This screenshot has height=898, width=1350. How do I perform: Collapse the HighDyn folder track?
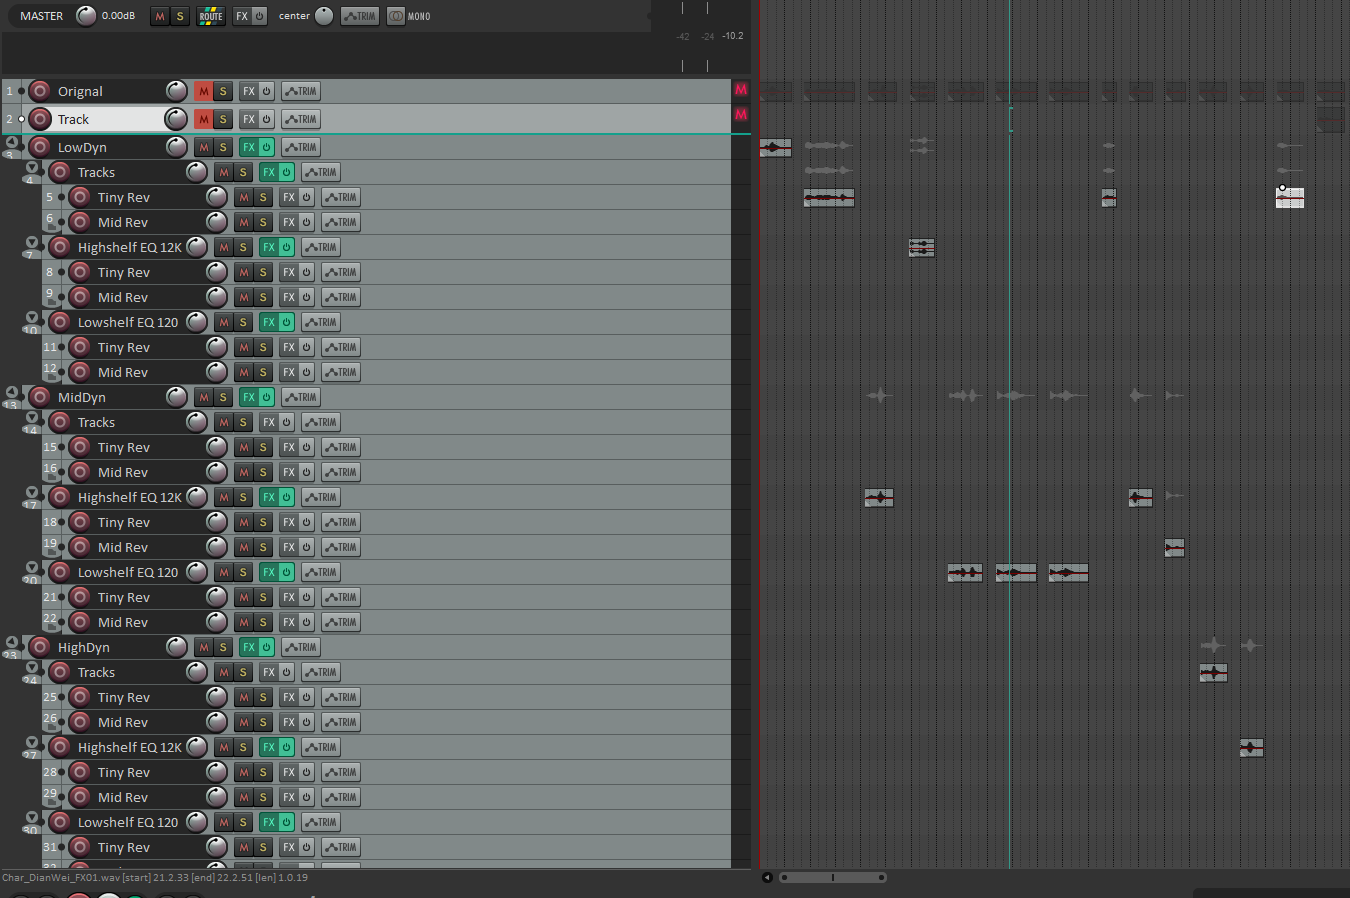12,642
